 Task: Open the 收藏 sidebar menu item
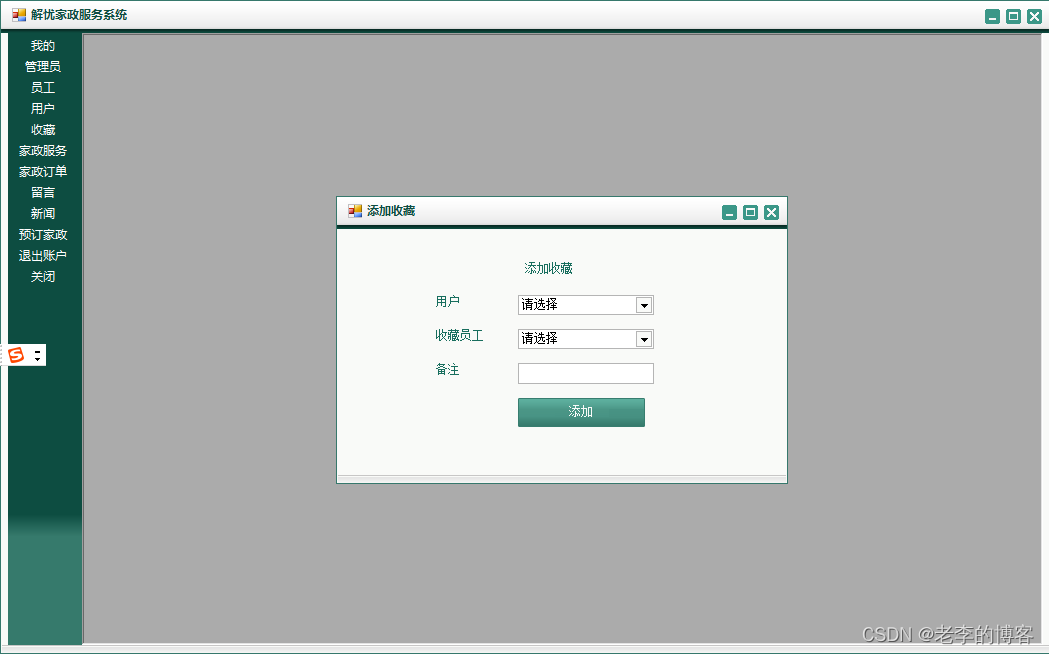tap(43, 130)
